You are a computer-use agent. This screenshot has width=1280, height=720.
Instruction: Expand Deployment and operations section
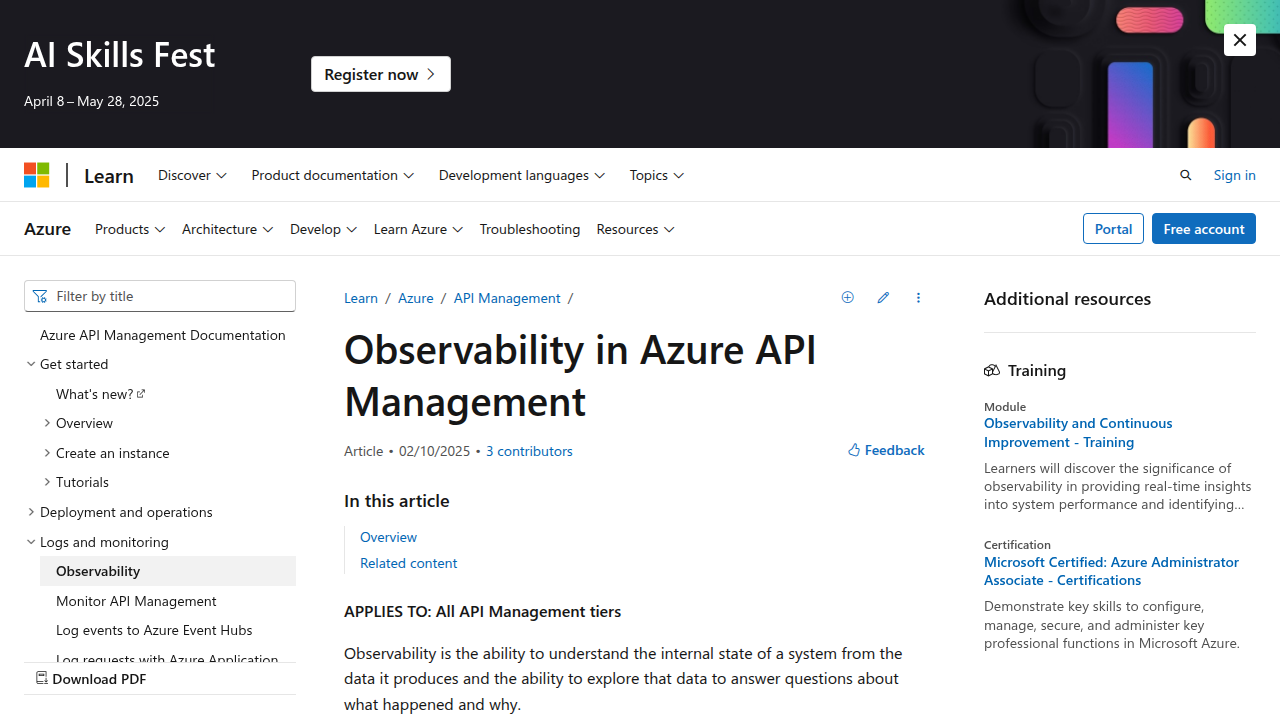click(31, 512)
